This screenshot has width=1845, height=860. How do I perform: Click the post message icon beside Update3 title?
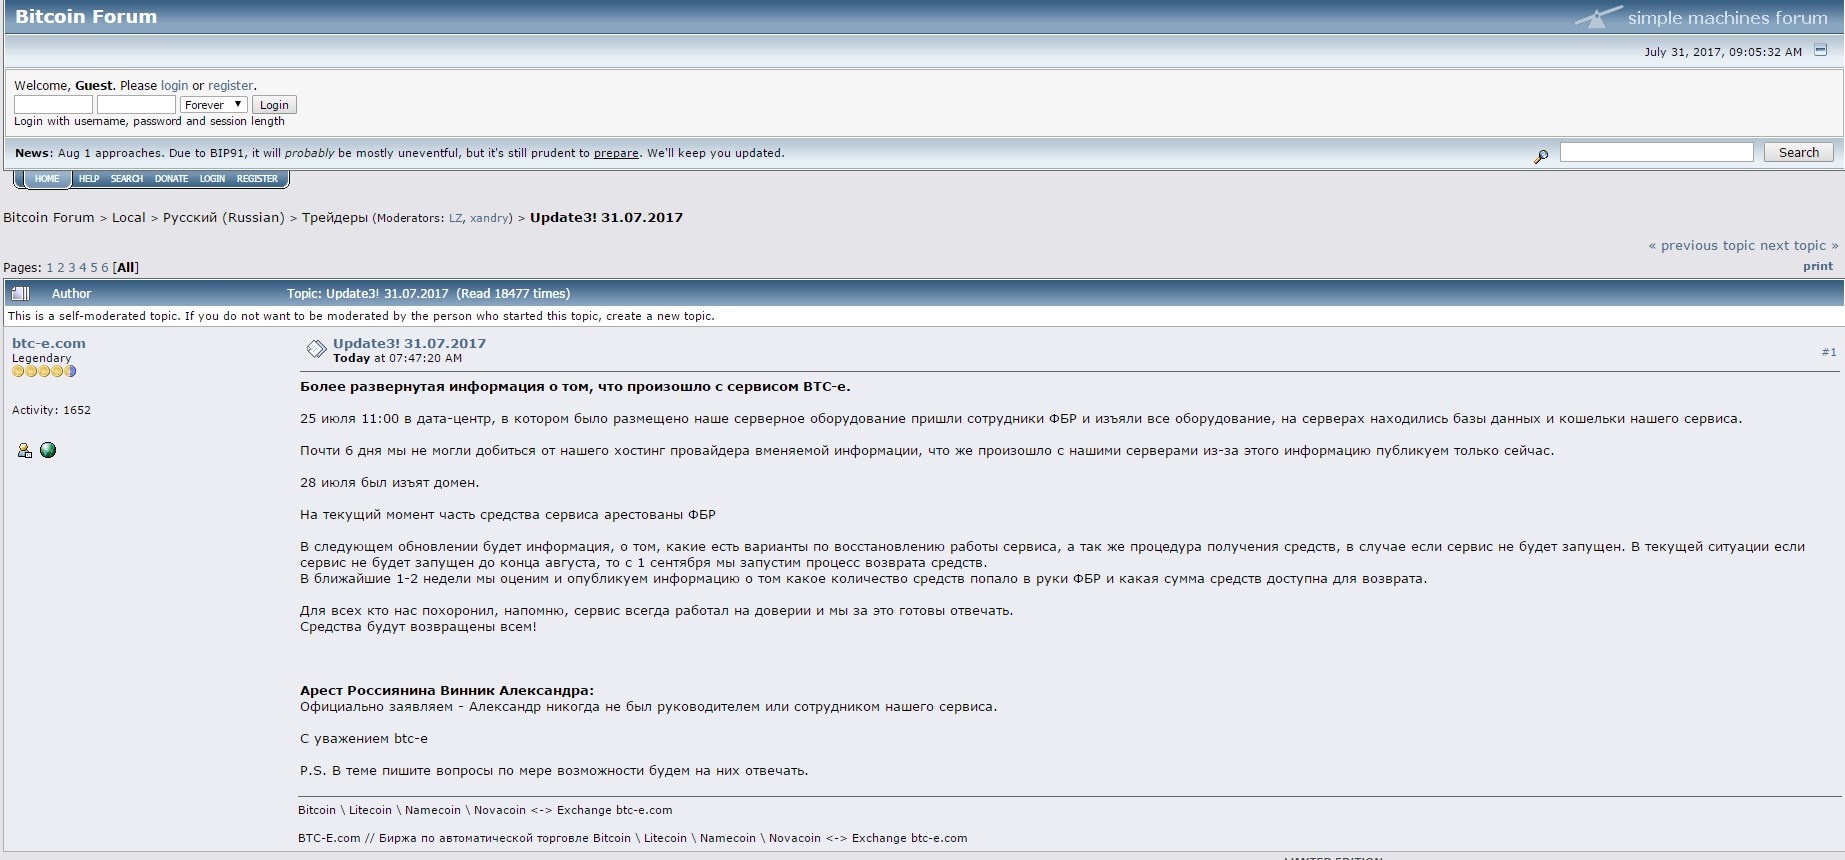tap(316, 349)
